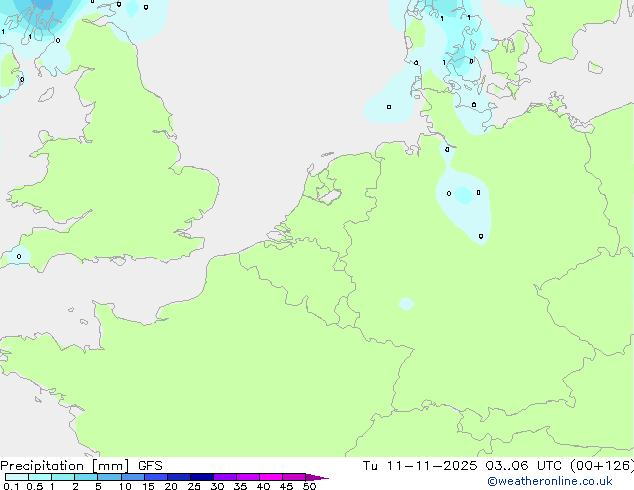Click the 'Precipitation [mm]' title text
The height and width of the screenshot is (490, 634).
coord(65,466)
